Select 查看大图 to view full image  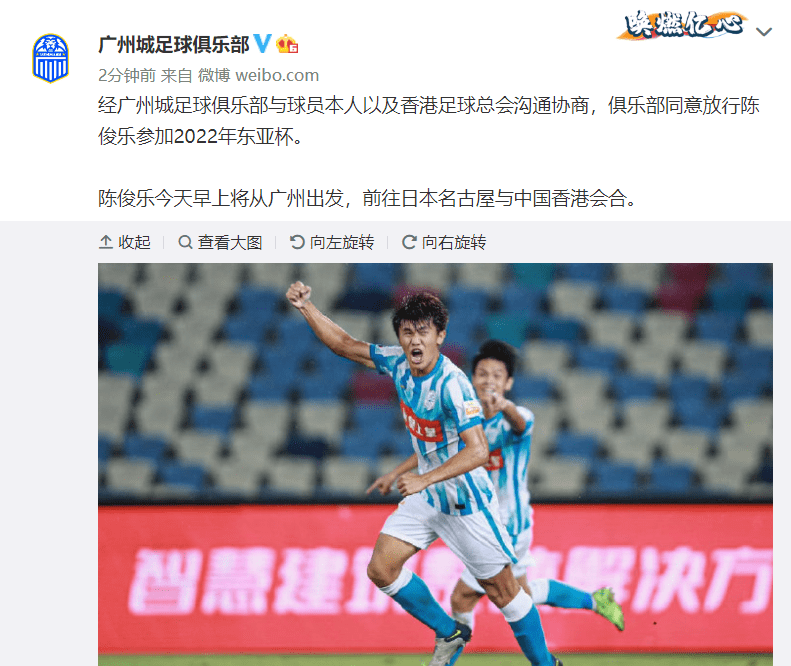click(220, 242)
